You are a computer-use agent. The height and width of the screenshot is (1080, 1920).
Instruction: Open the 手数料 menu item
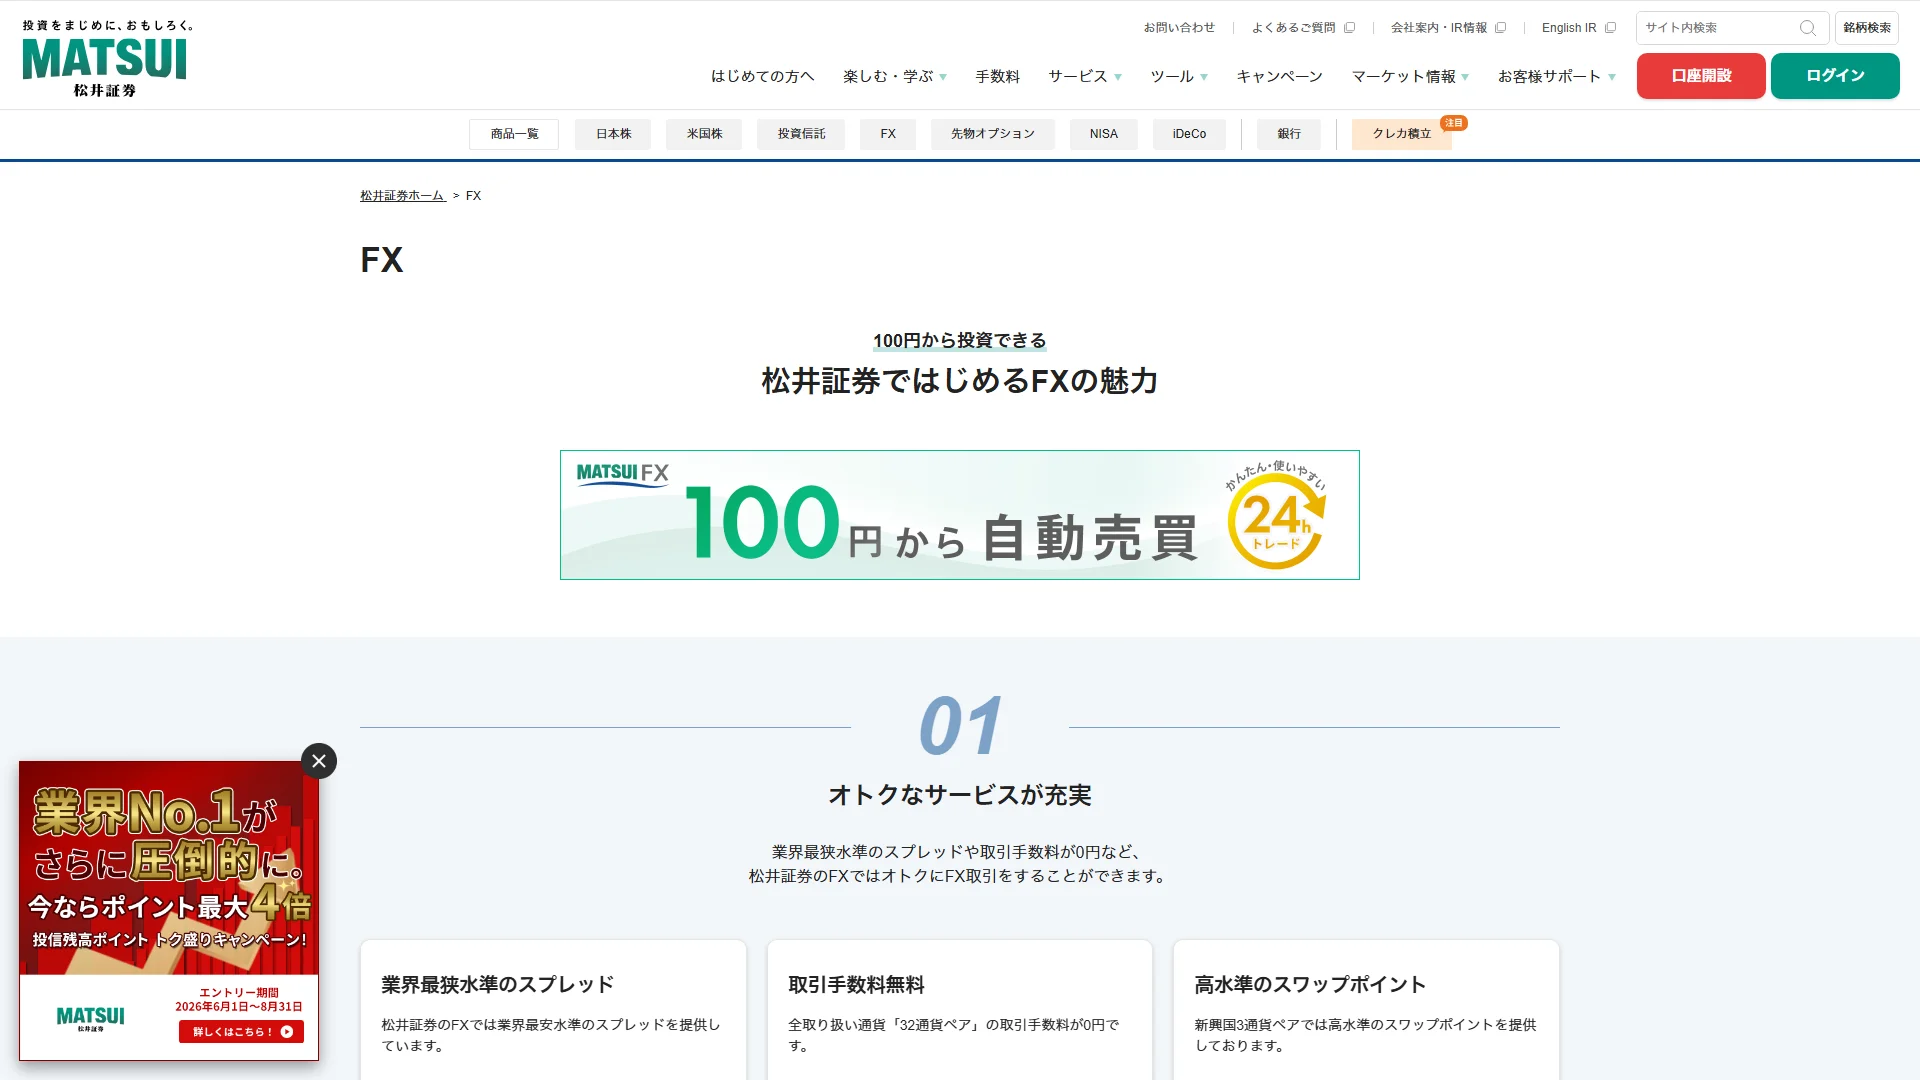point(997,76)
